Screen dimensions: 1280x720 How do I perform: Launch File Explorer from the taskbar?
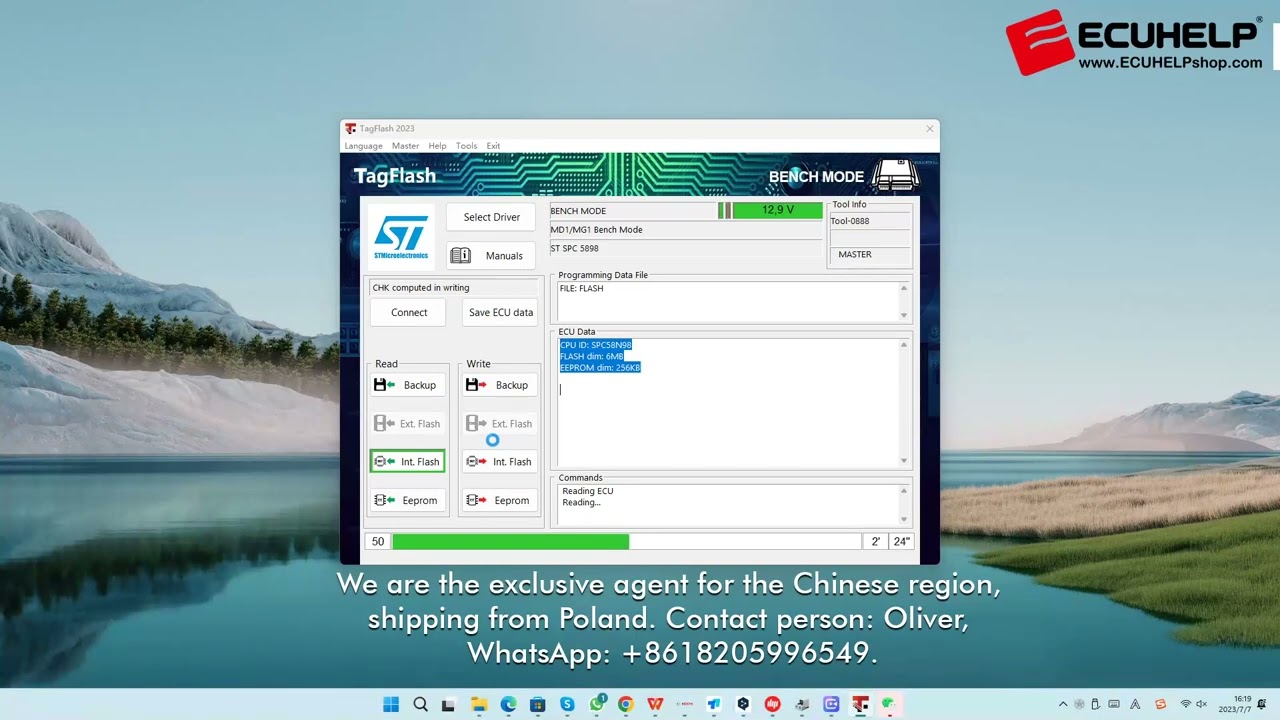(x=479, y=704)
